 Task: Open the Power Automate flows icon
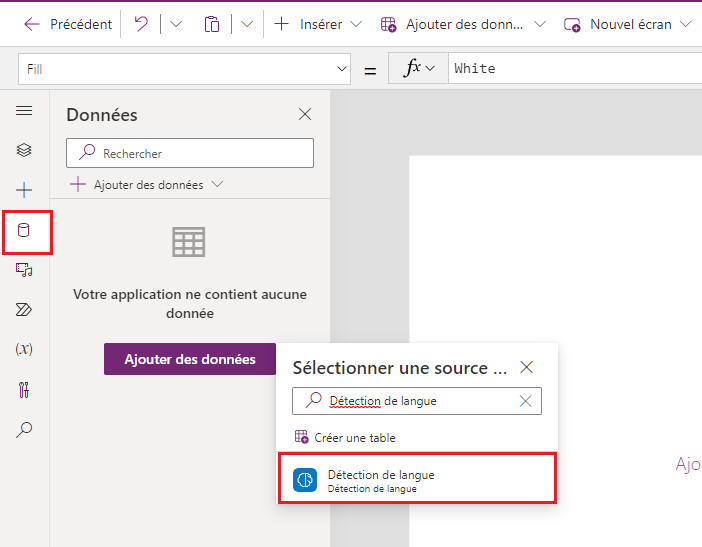click(x=24, y=310)
